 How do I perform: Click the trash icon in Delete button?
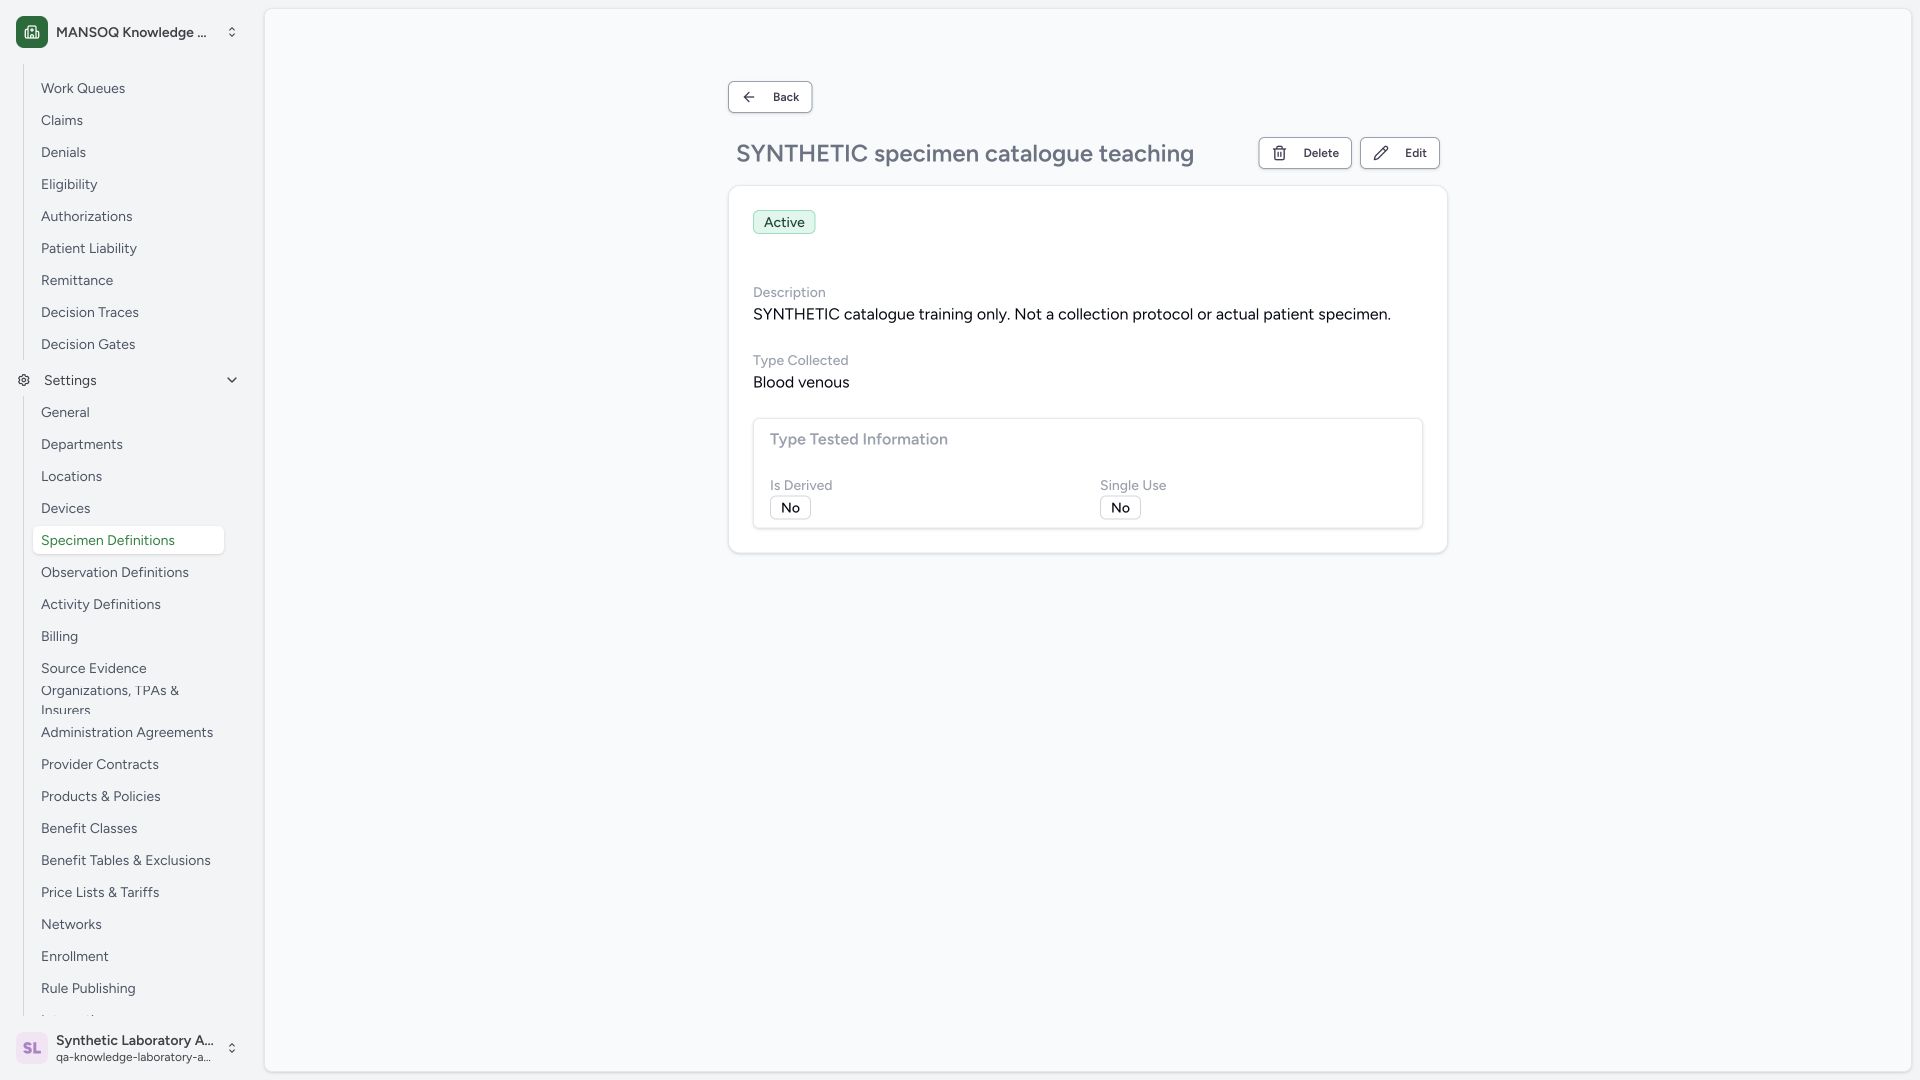click(x=1279, y=153)
